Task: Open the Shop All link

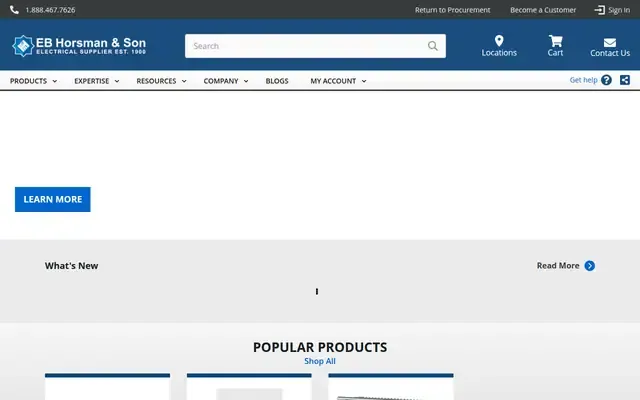Action: (x=320, y=361)
